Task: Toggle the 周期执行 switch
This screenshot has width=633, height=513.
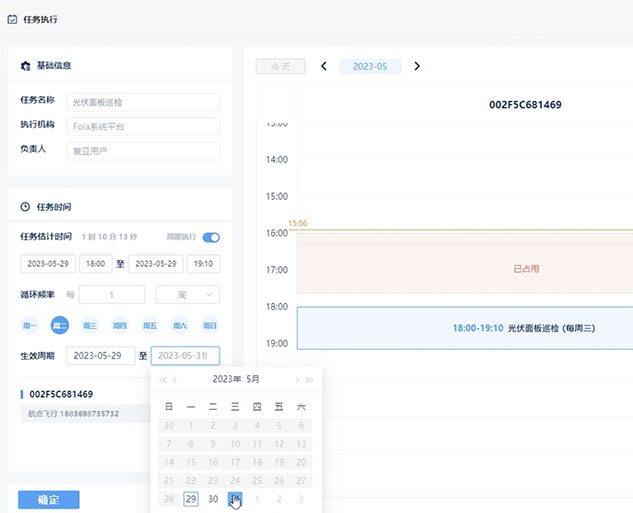Action: tap(211, 237)
